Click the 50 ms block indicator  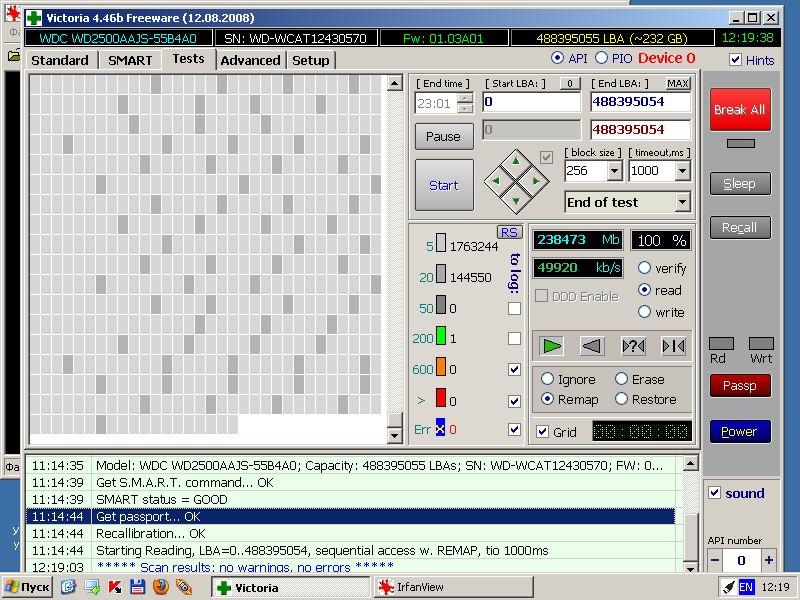[441, 305]
